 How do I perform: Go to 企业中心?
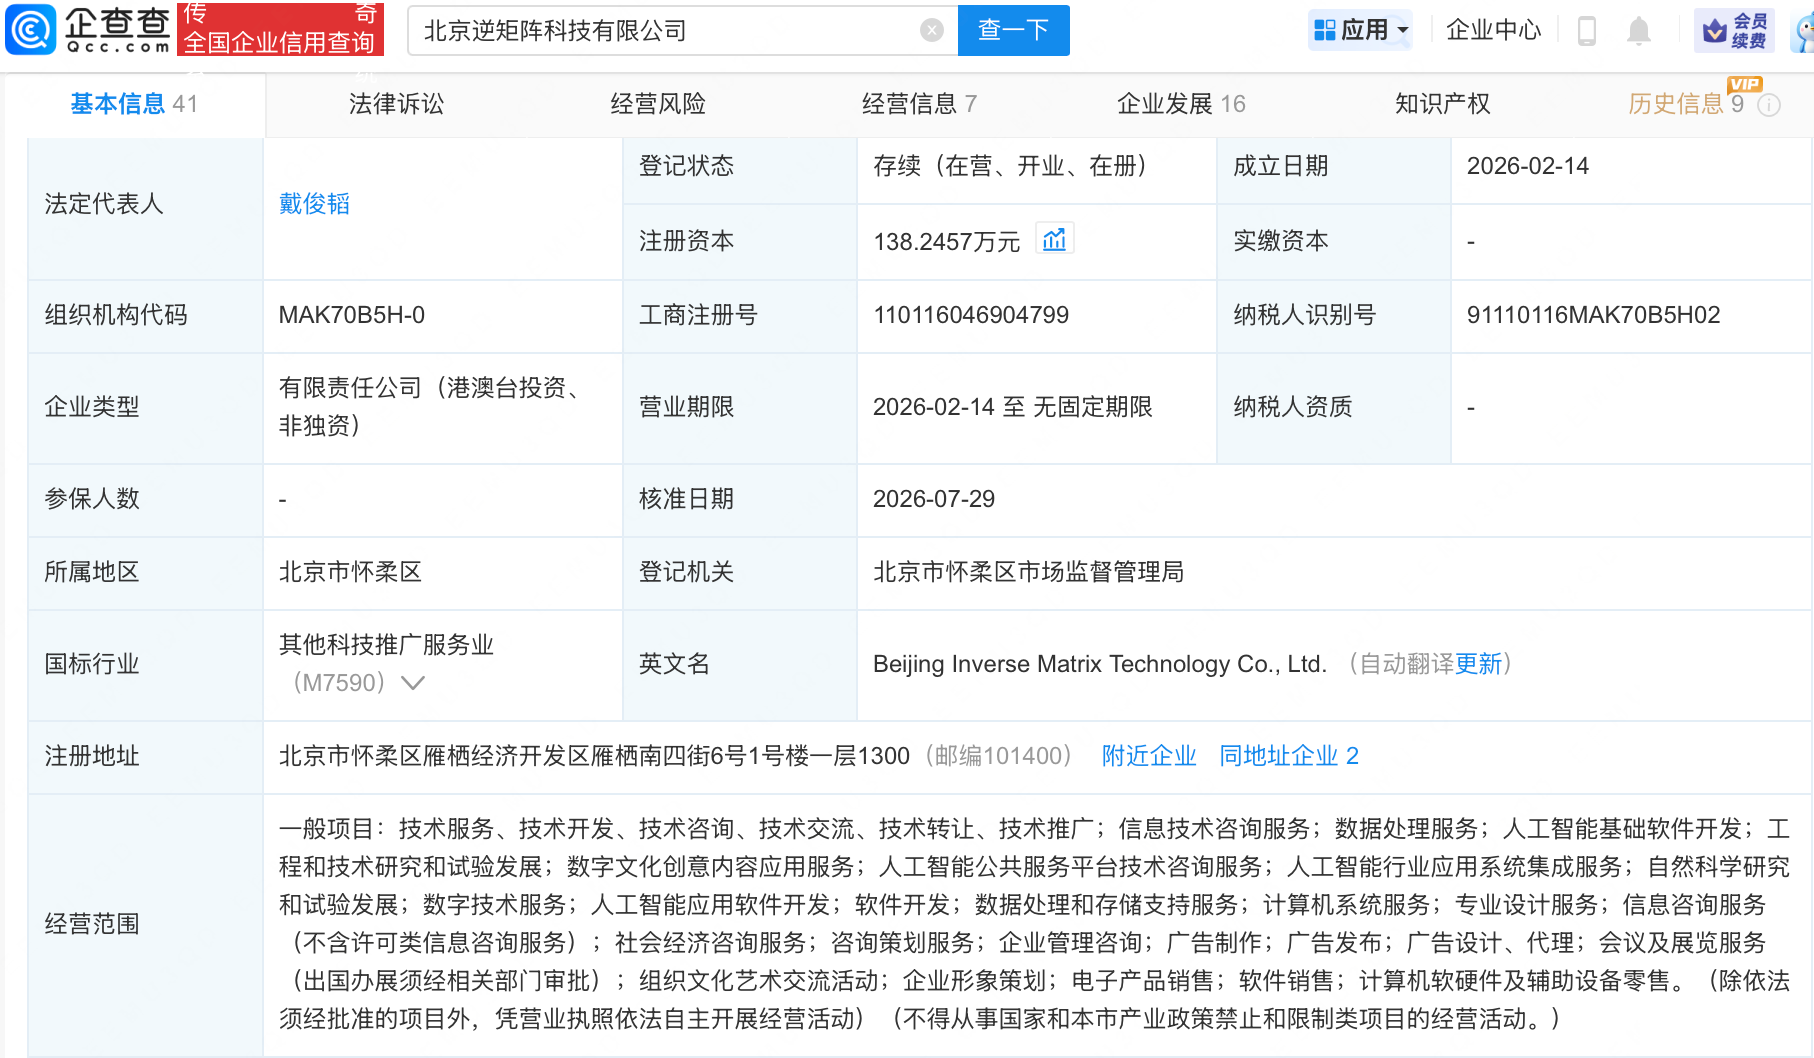[1493, 30]
